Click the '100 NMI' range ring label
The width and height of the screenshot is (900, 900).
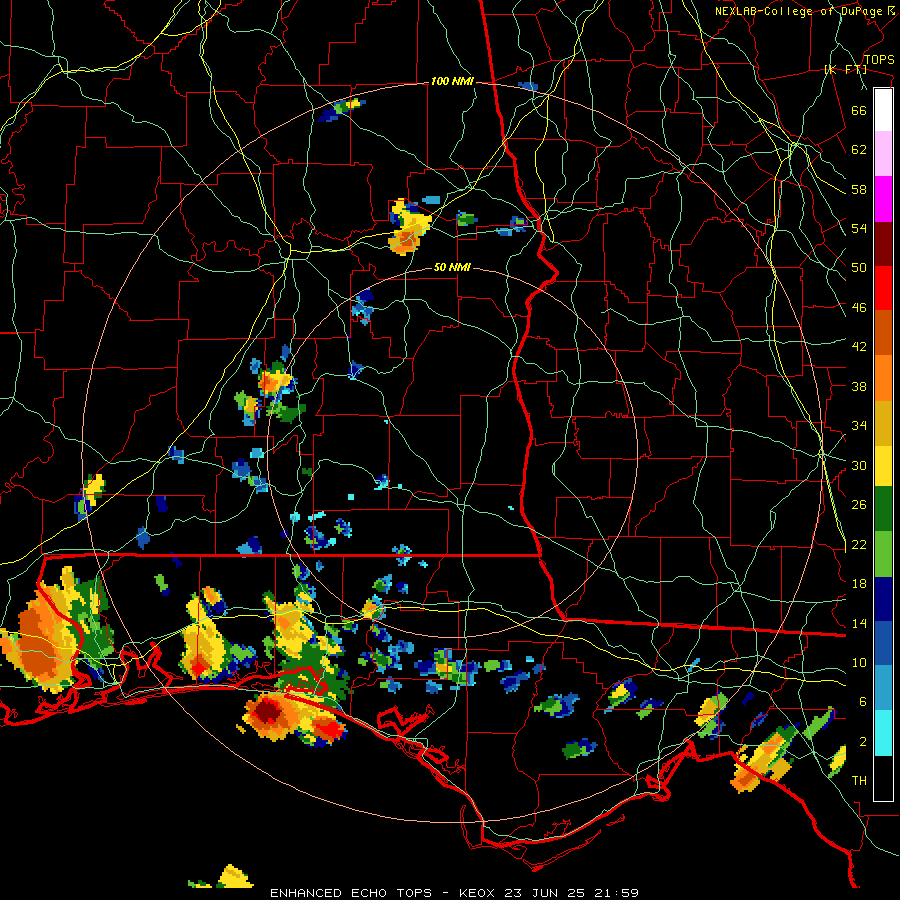click(452, 82)
